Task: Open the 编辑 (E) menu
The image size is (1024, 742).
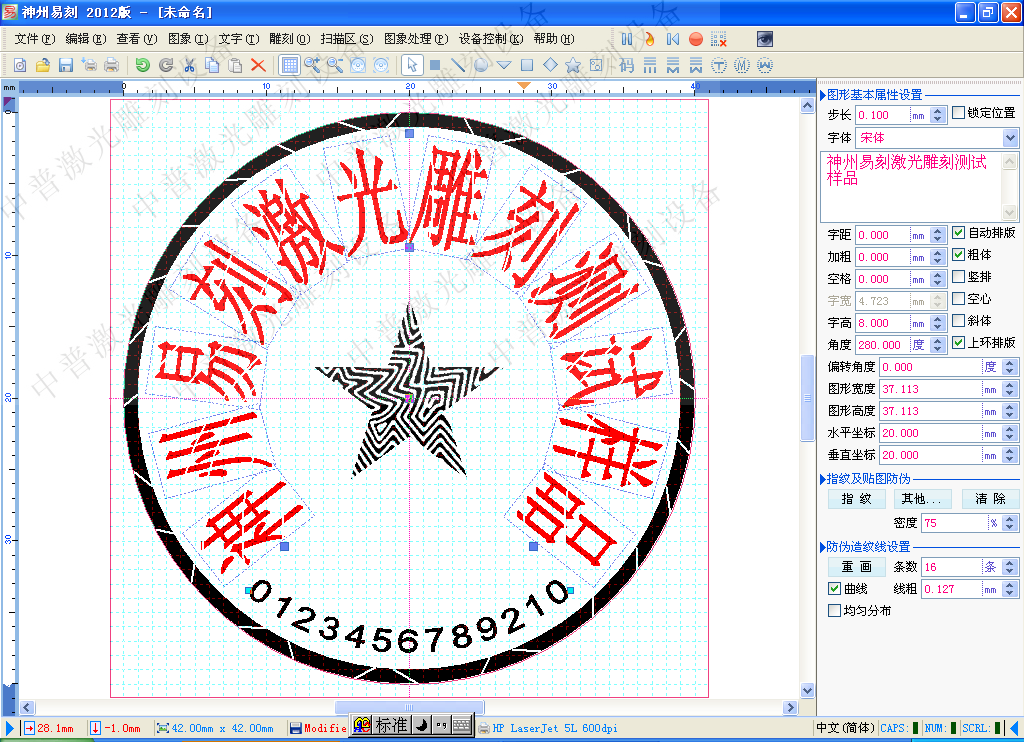Action: click(x=86, y=39)
